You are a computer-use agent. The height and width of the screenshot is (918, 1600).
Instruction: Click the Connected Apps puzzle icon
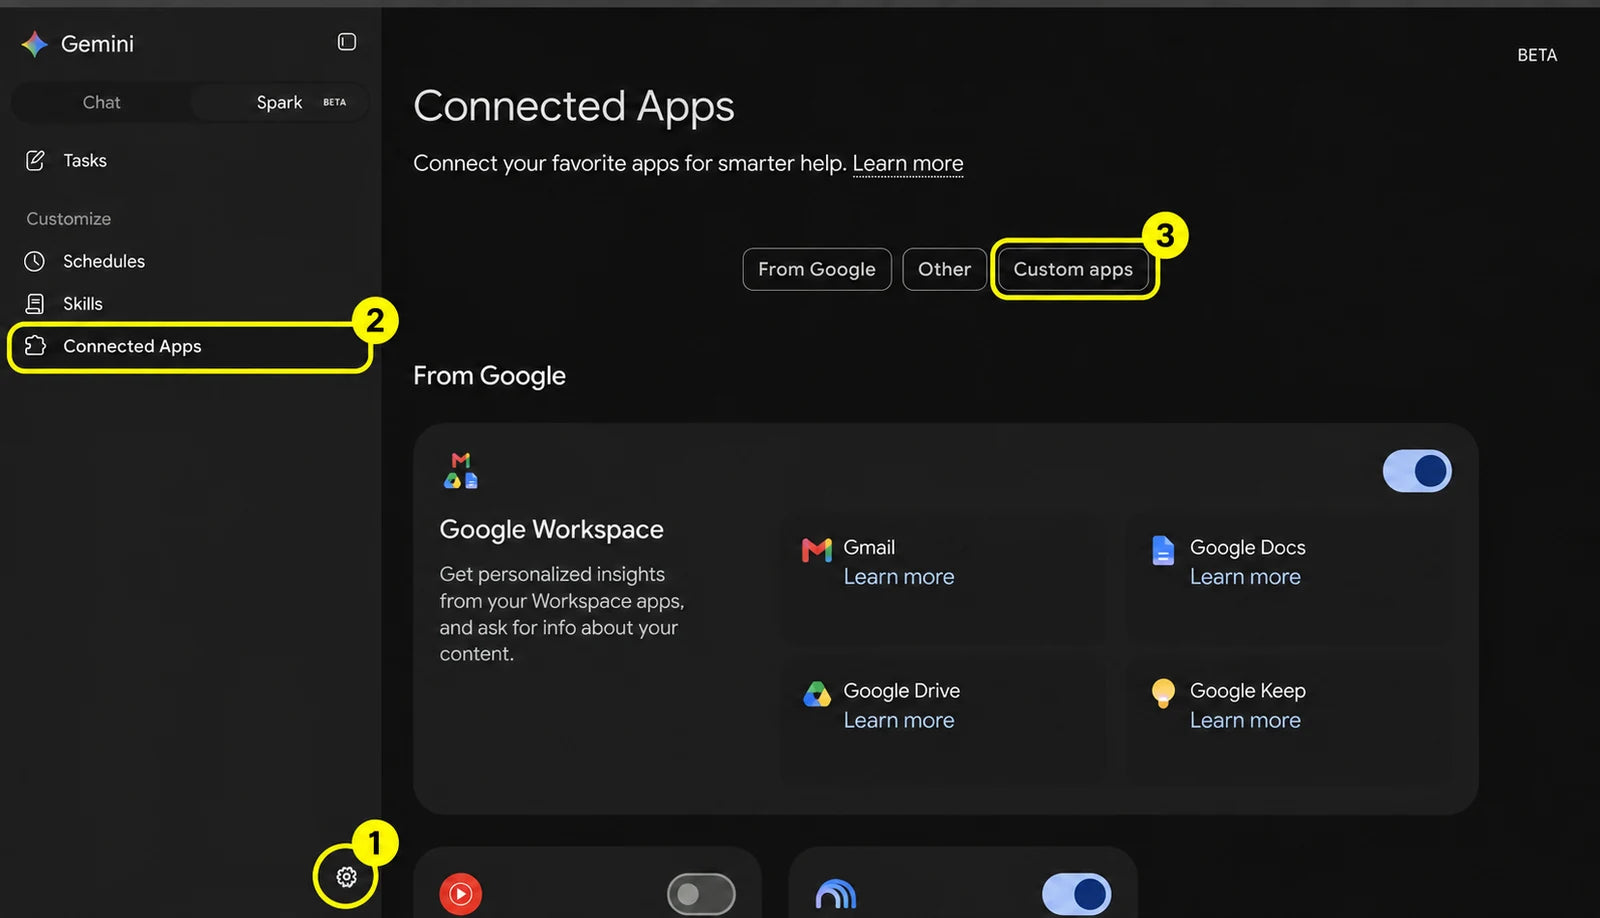pos(35,346)
